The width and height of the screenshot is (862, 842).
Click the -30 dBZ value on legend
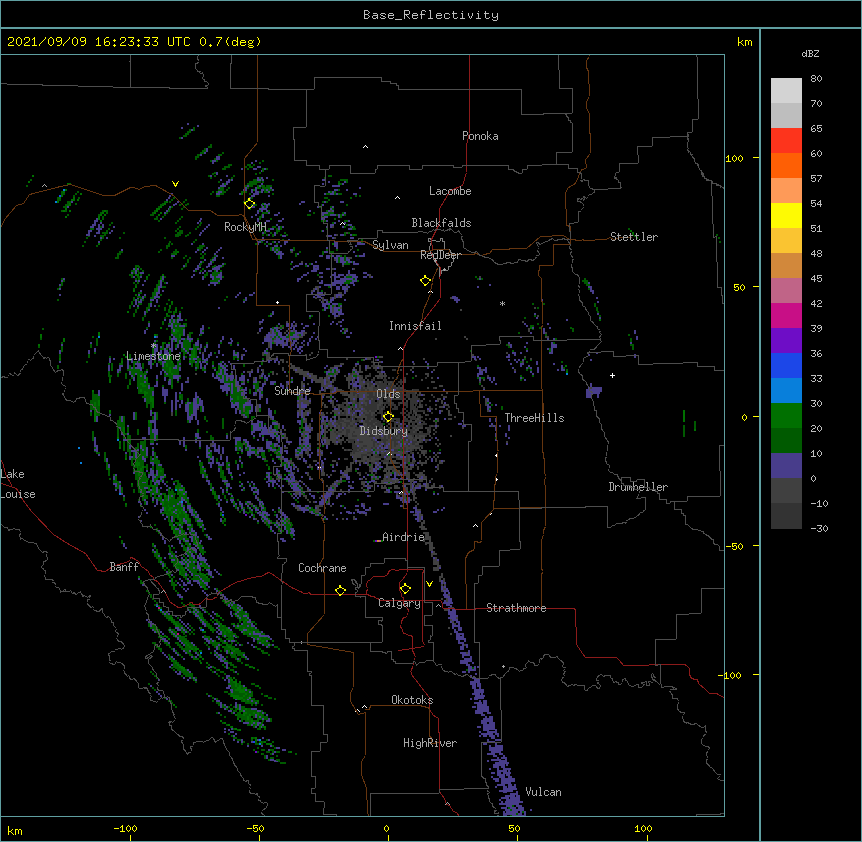click(x=819, y=528)
